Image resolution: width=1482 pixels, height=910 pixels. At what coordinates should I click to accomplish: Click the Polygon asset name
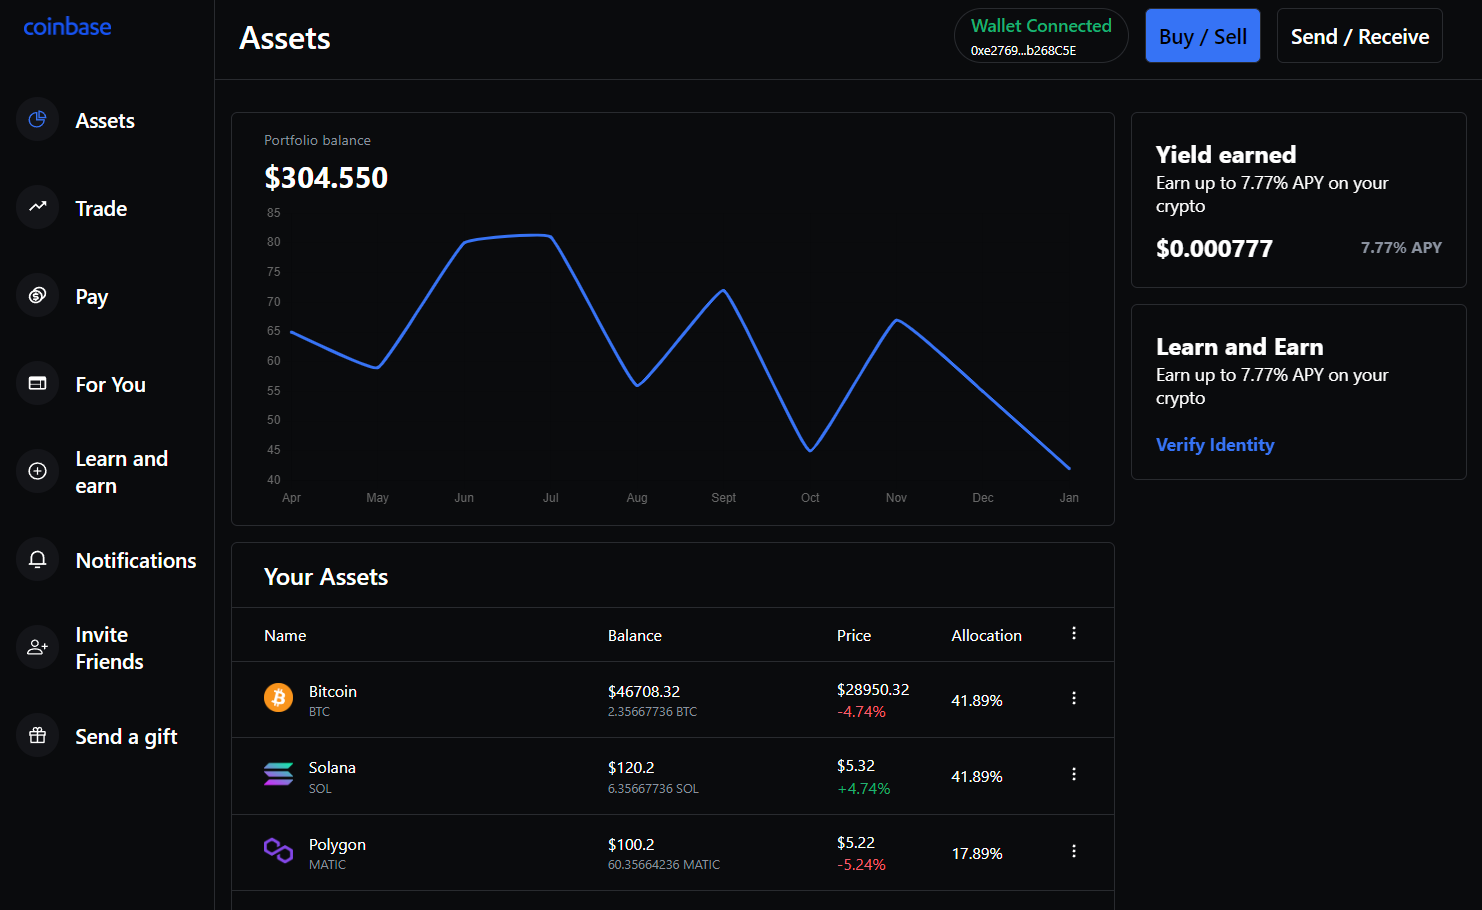coord(337,845)
